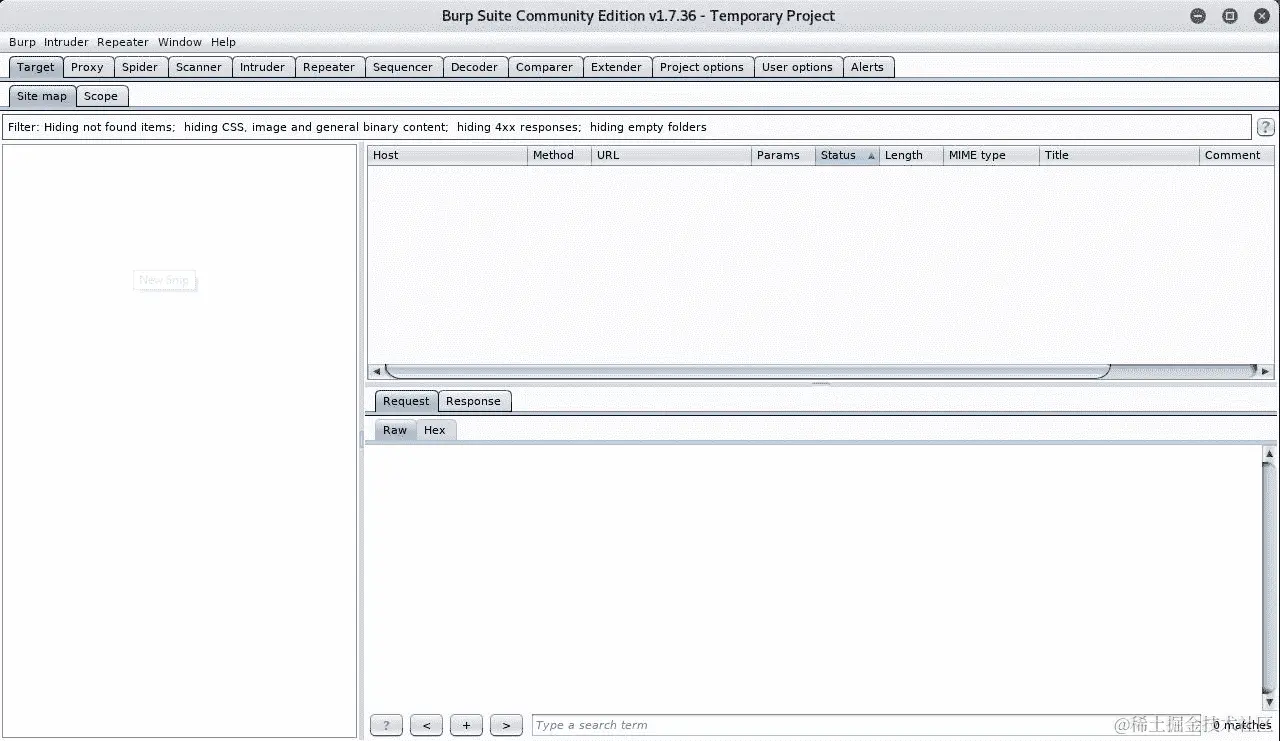
Task: Open the Burp menu
Action: pyautogui.click(x=22, y=42)
